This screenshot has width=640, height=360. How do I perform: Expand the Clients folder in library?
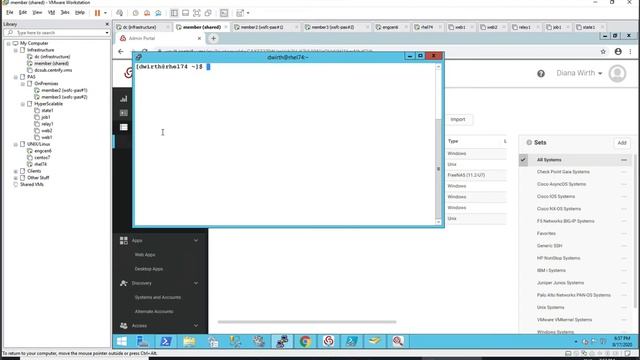click(16, 171)
